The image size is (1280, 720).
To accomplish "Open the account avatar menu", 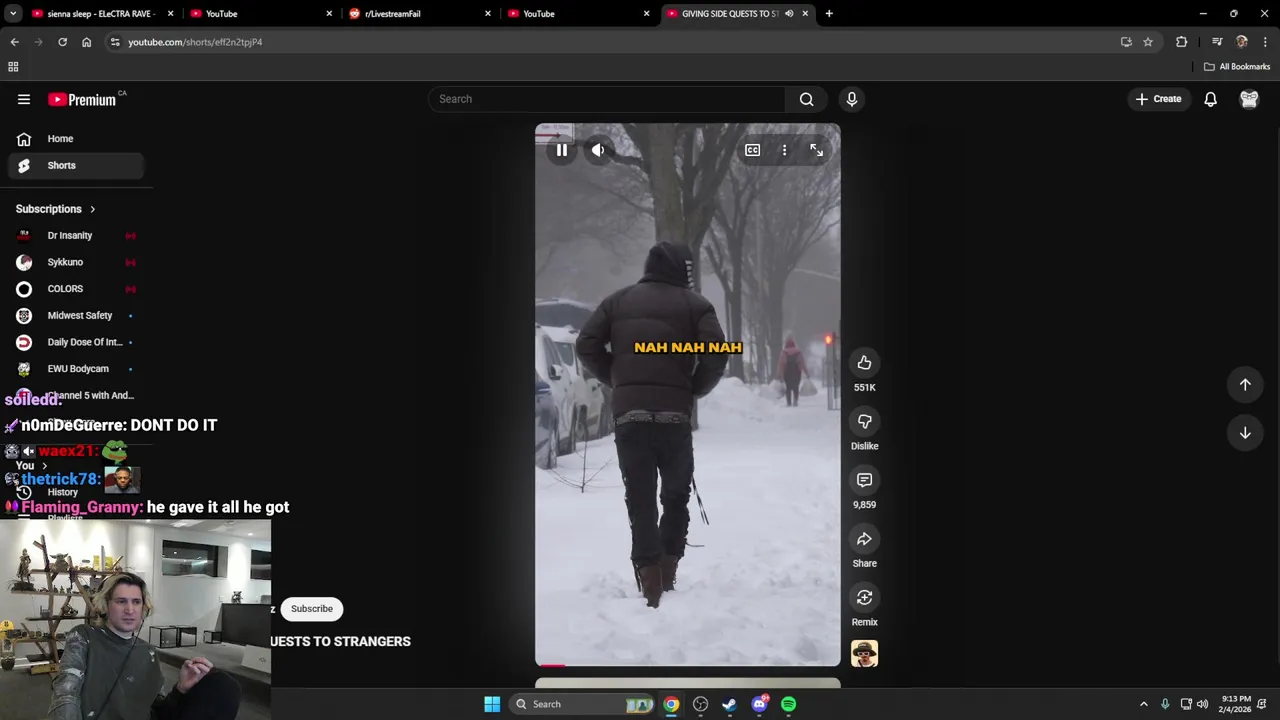I will tap(1249, 99).
